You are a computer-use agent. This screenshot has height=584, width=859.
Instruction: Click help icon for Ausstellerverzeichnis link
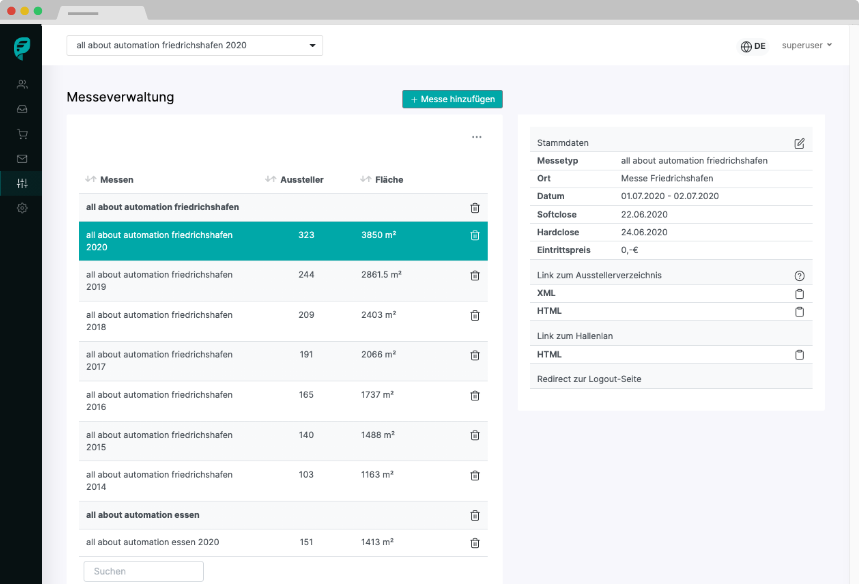pyautogui.click(x=799, y=276)
